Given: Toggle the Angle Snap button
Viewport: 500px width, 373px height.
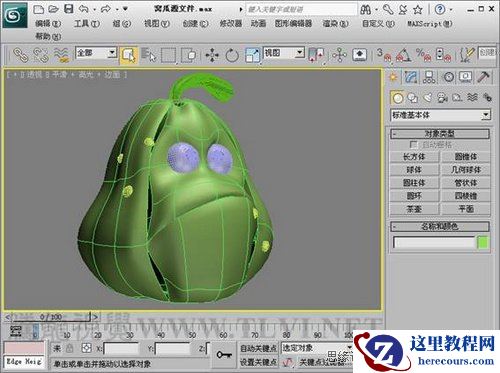Looking at the screenshot, I should tap(403, 55).
